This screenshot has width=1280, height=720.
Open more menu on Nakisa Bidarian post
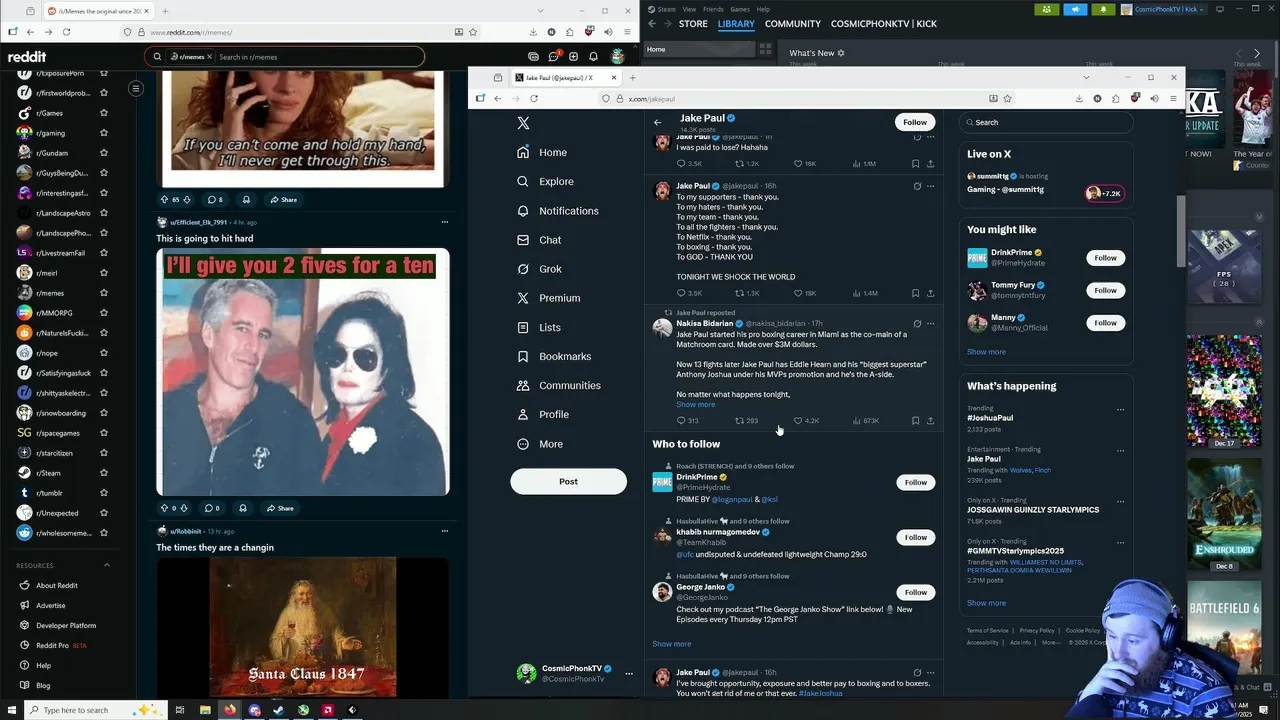(x=931, y=324)
